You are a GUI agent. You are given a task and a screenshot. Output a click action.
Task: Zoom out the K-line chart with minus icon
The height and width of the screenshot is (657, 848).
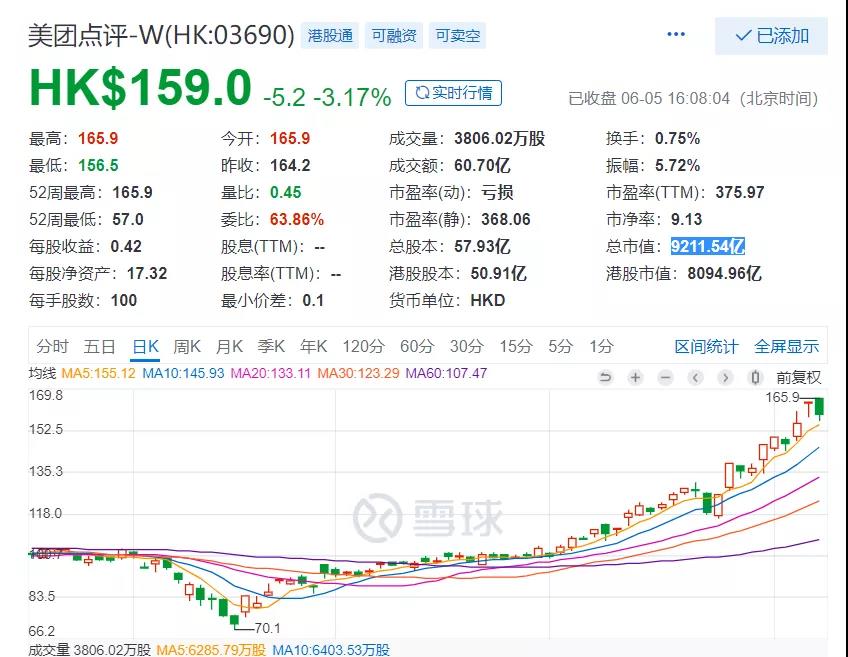(x=665, y=377)
